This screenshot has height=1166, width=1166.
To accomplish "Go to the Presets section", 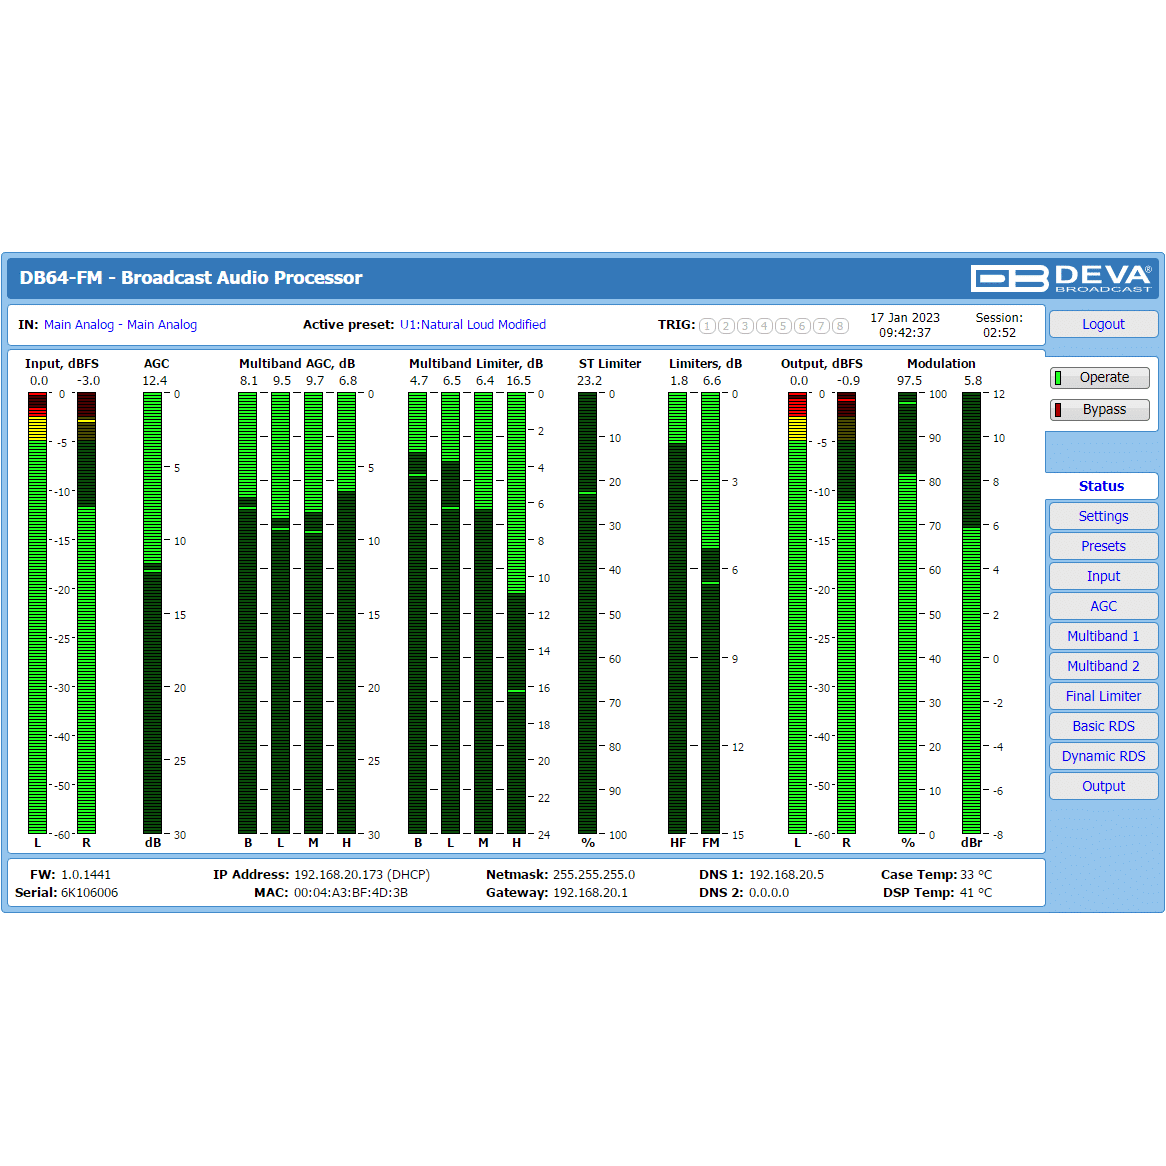I will [1103, 546].
